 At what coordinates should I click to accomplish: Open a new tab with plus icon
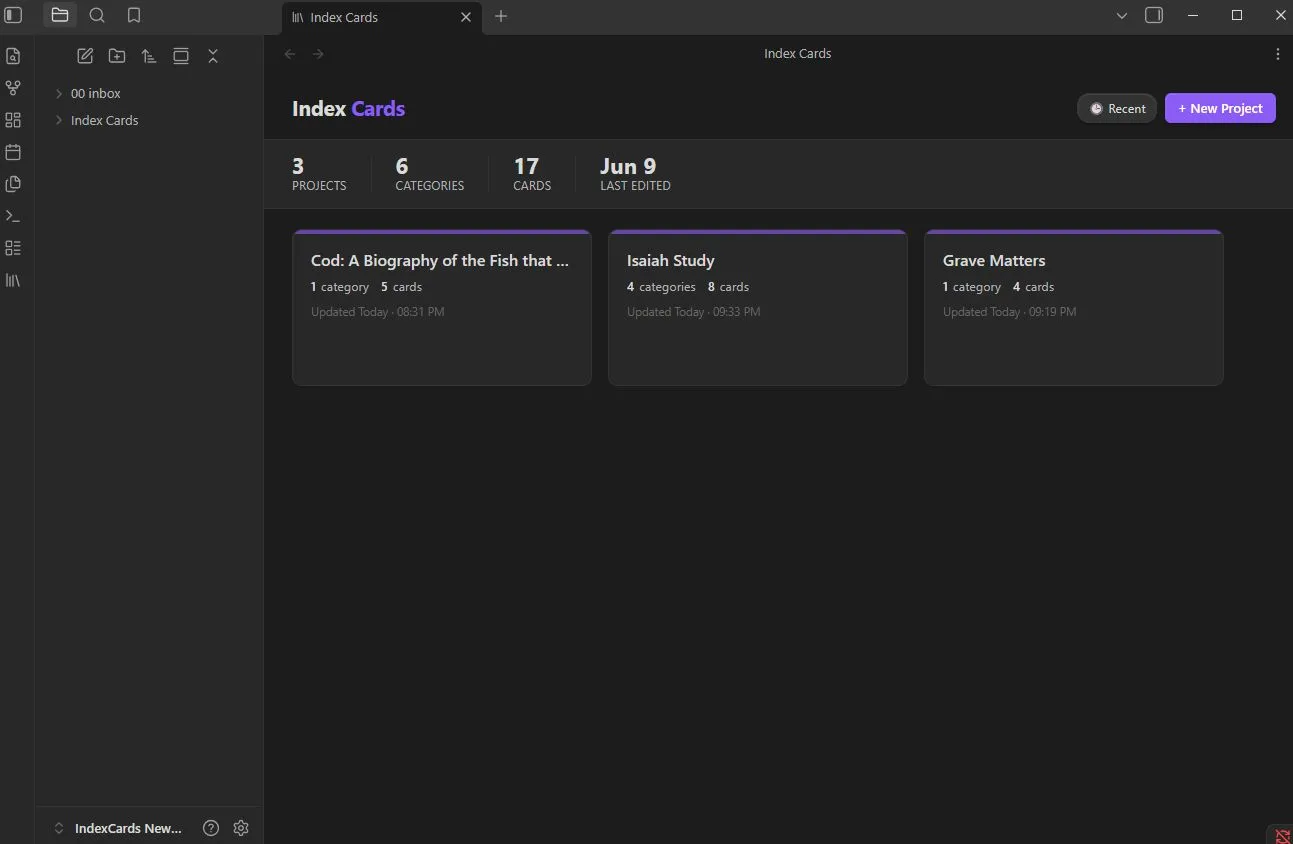coord(501,16)
